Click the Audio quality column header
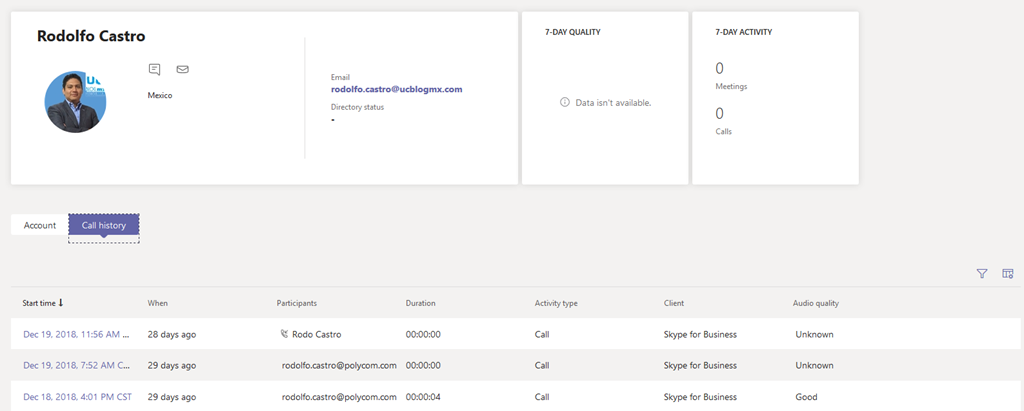Screen dimensions: 1024x411 click(x=808, y=302)
